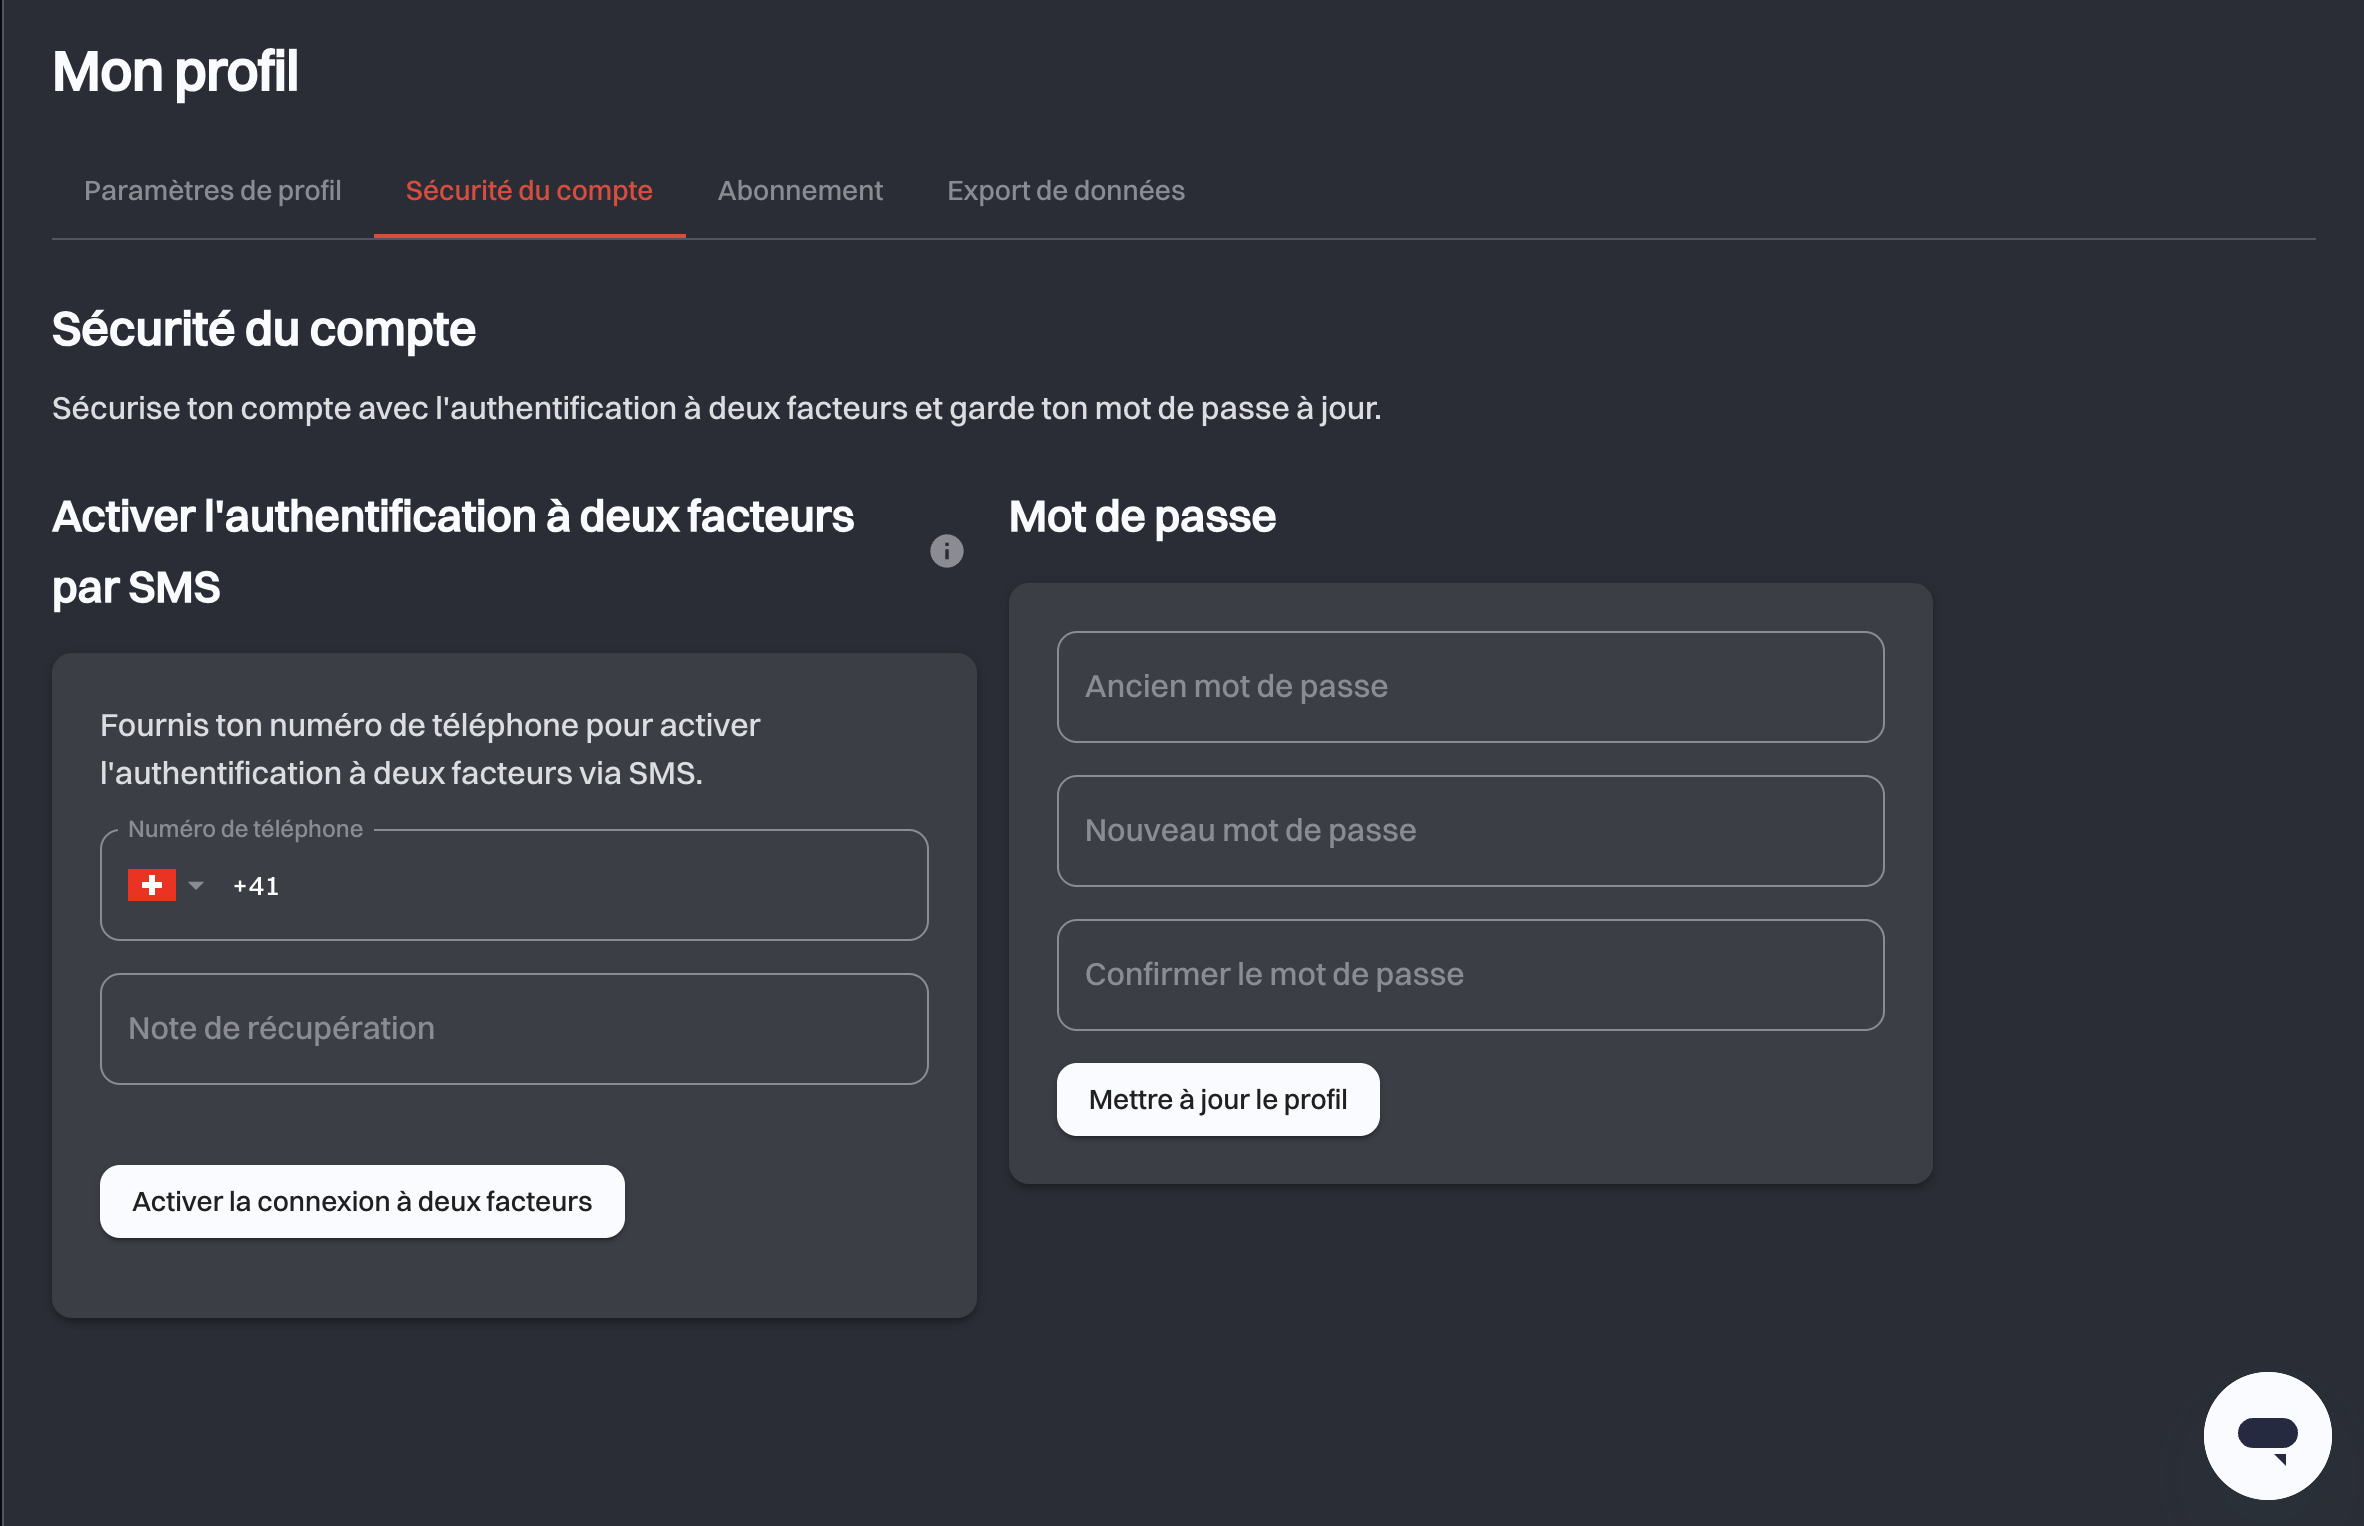Click the Nouveau mot de passe field

[1470, 830]
